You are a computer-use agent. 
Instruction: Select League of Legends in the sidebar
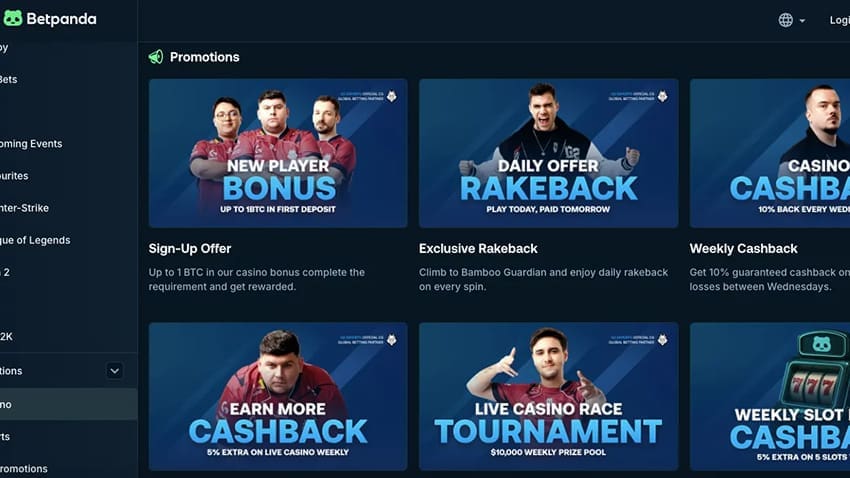[x=35, y=240]
